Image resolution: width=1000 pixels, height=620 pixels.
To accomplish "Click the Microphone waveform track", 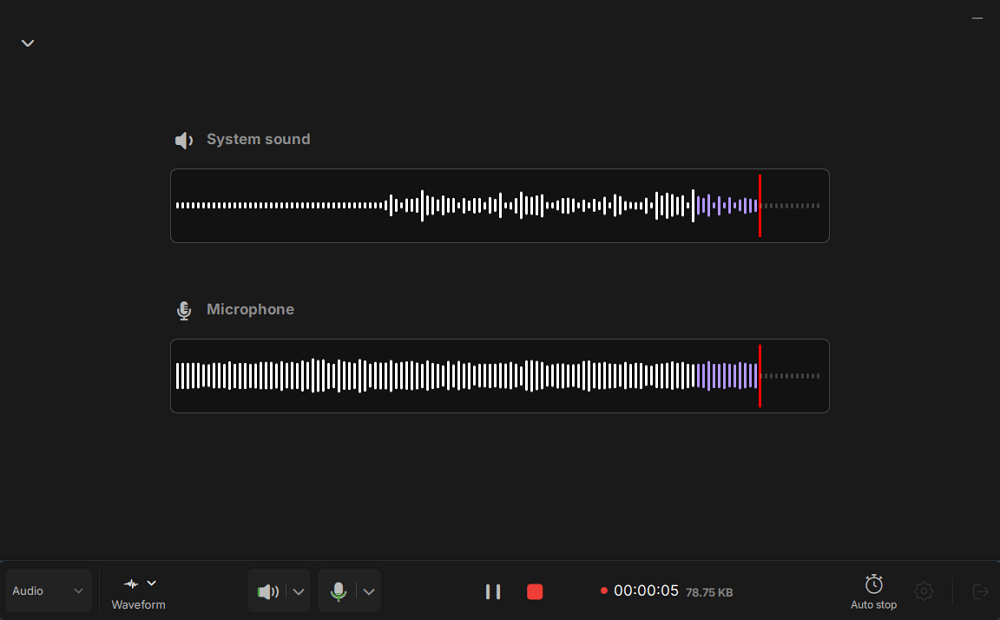I will click(499, 376).
